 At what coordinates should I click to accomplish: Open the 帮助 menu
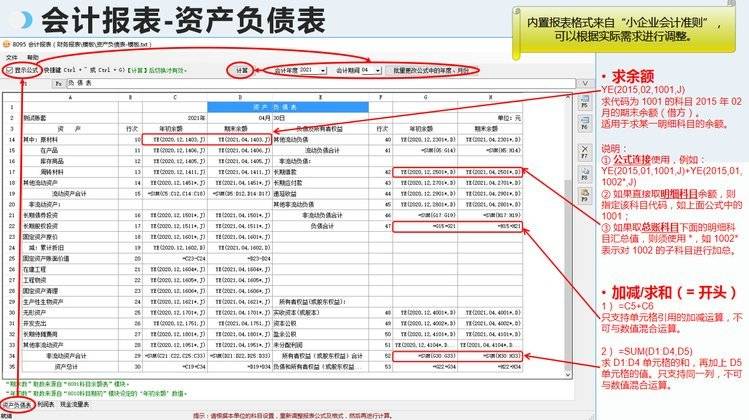coord(33,58)
